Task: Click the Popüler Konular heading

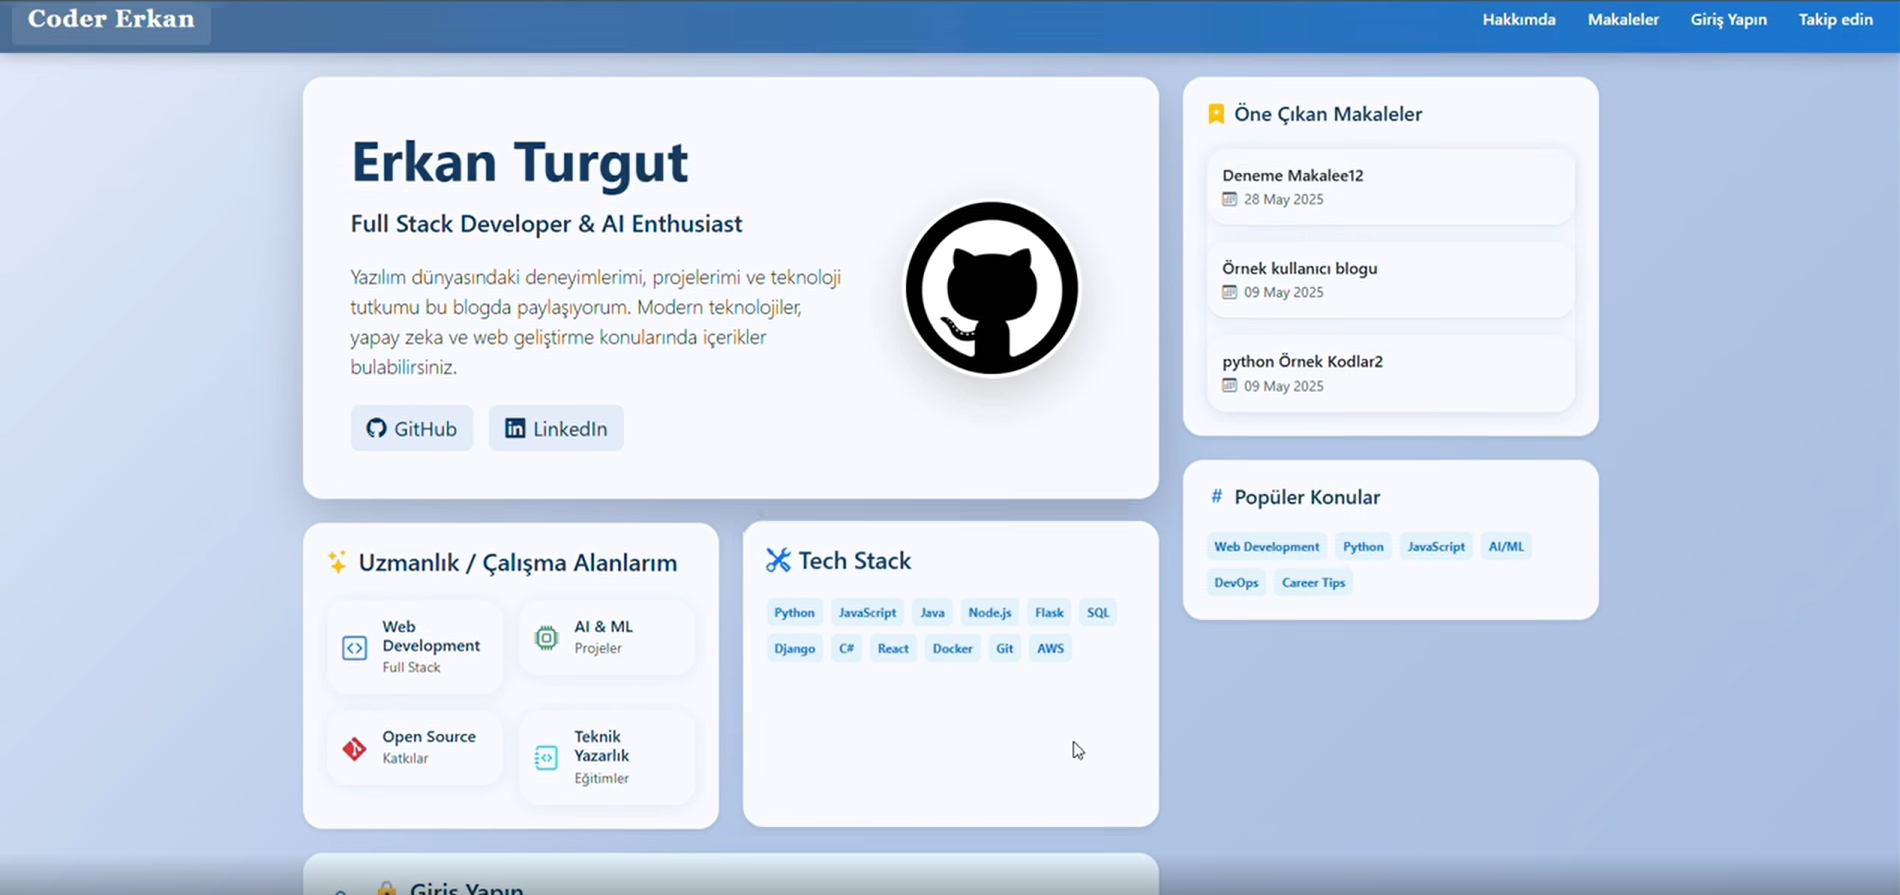Action: 1306,497
